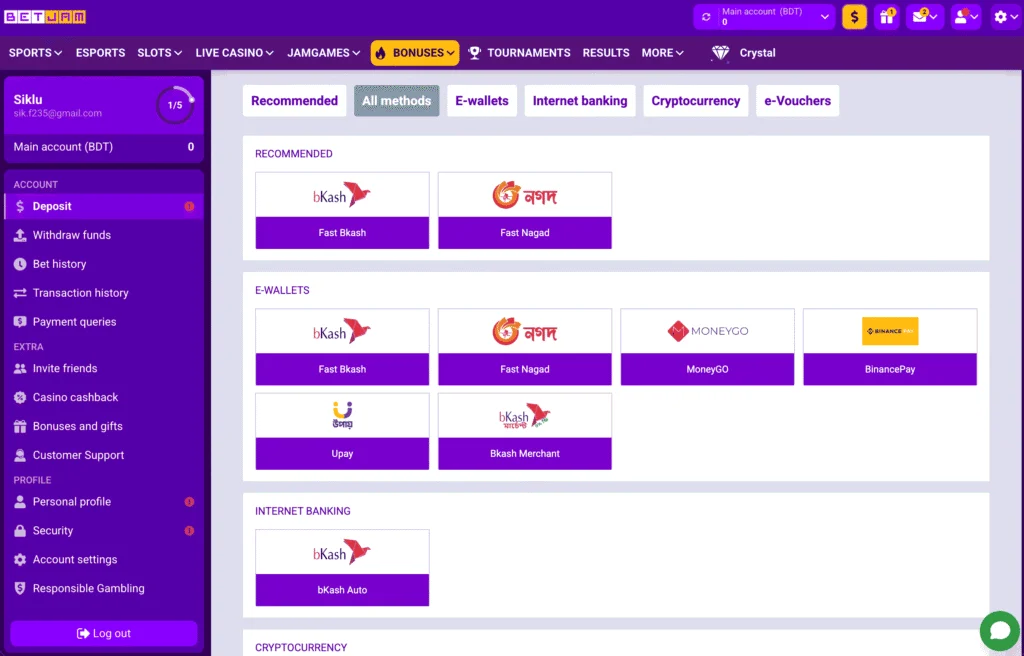Click the Deposit dollar sign icon
Viewport: 1024px width, 656px height.
pyautogui.click(x=20, y=206)
